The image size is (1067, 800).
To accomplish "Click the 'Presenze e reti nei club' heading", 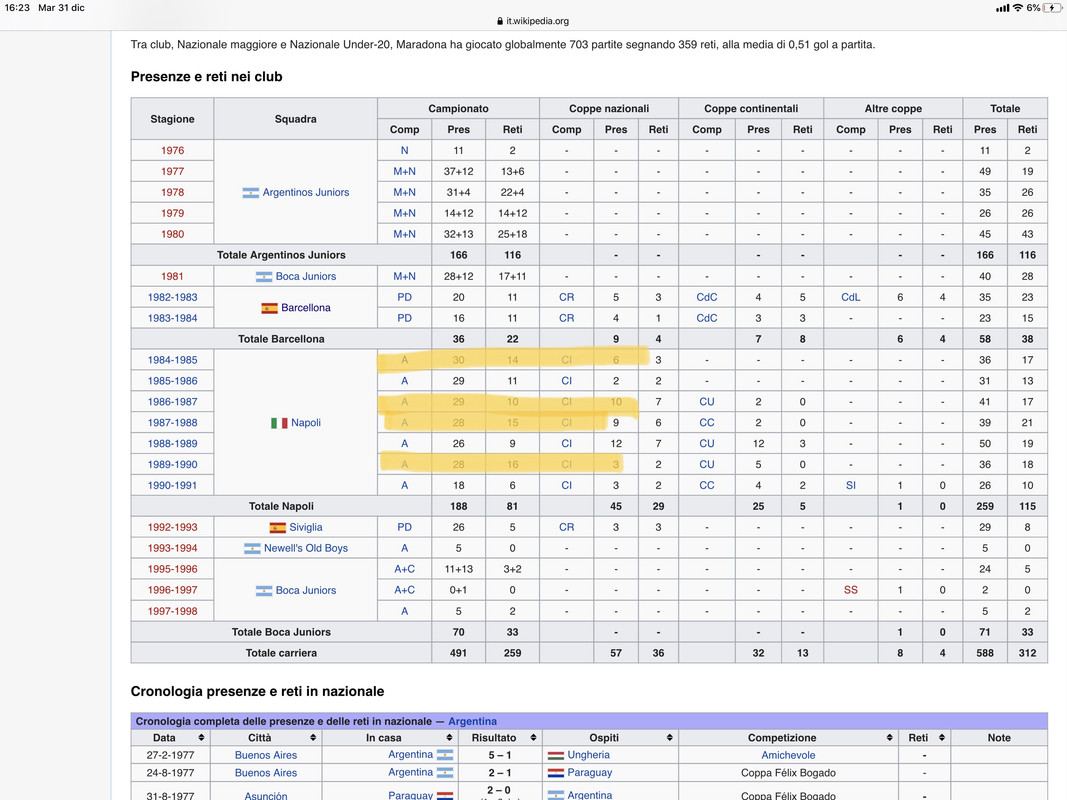I will [x=206, y=77].
